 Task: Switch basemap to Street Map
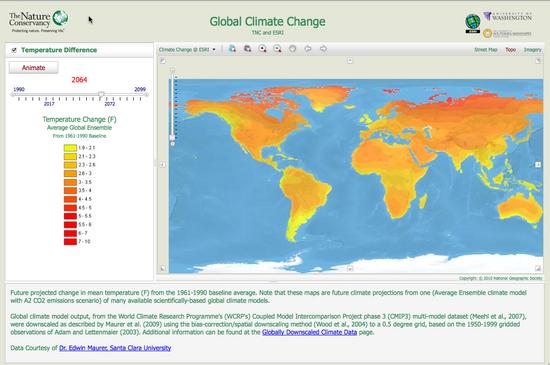pyautogui.click(x=485, y=50)
